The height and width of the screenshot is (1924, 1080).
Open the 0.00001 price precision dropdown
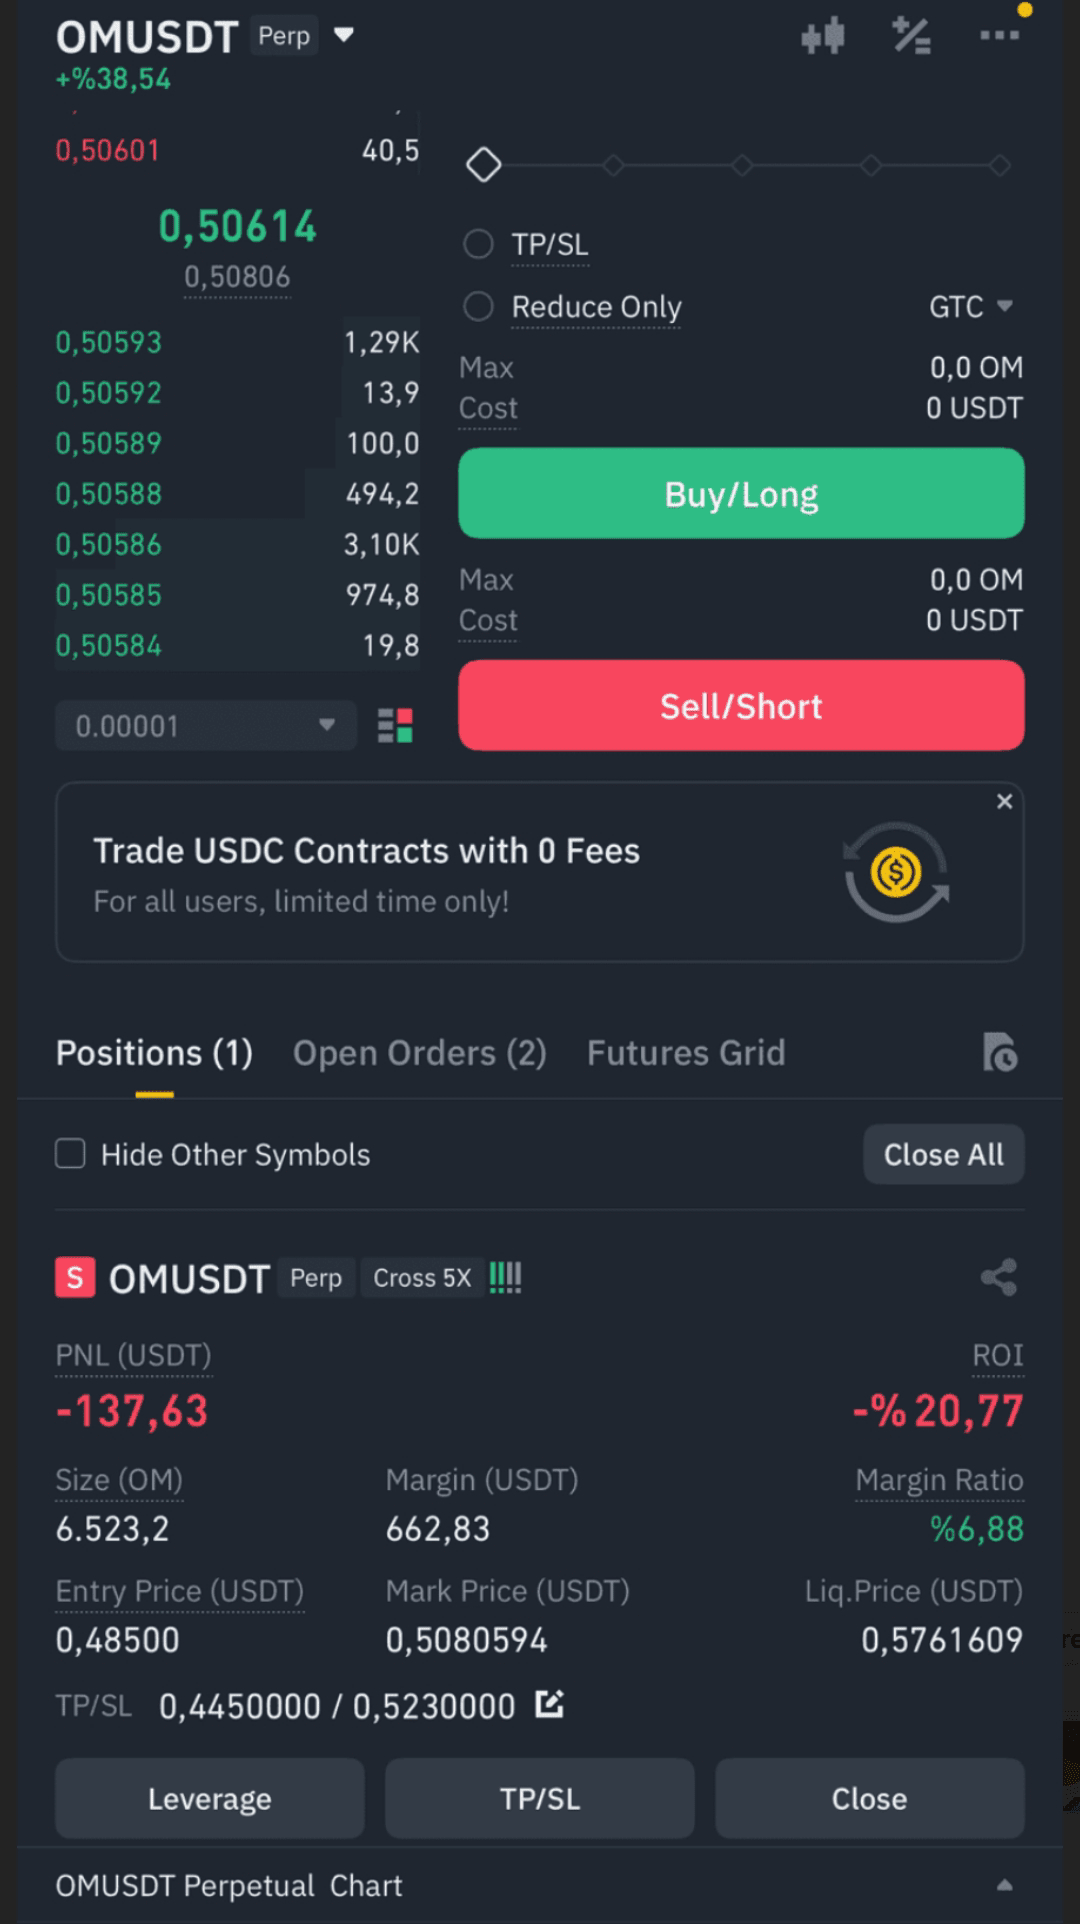206,725
